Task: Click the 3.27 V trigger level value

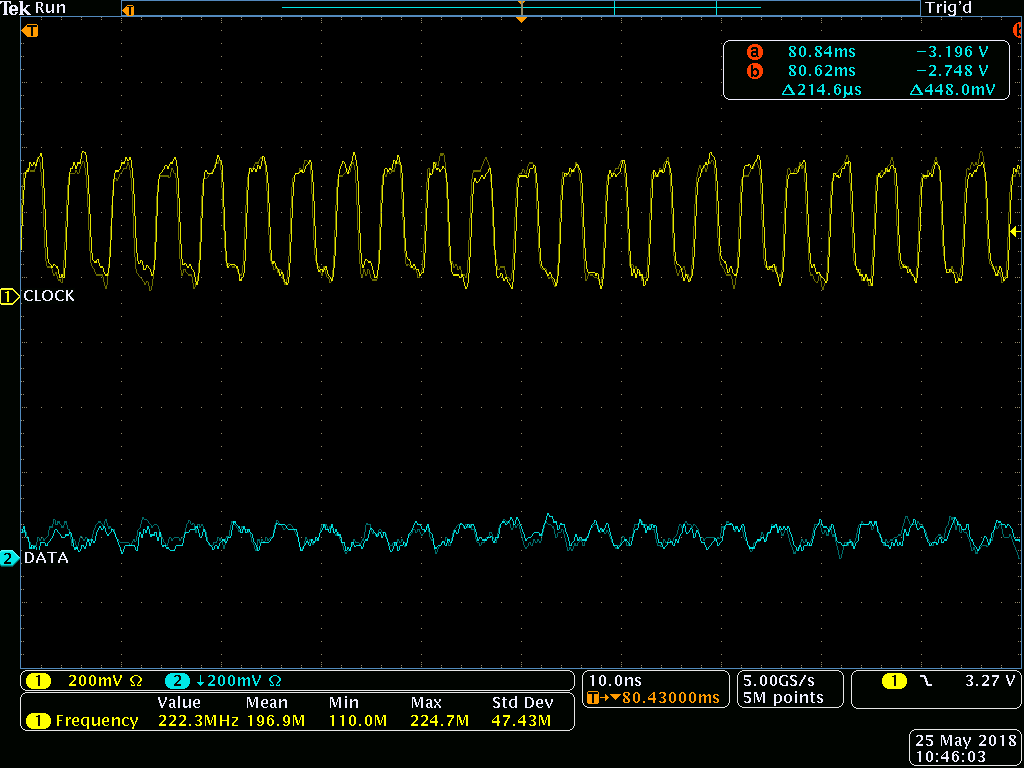Action: click(x=989, y=681)
